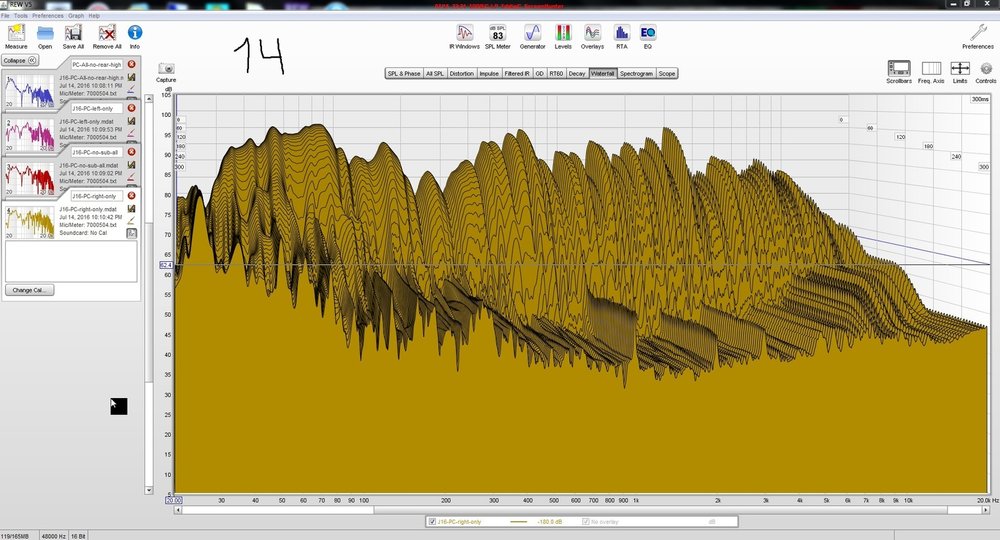This screenshot has height=540, width=1000.
Task: Capture the graph as an image
Action: 166,72
